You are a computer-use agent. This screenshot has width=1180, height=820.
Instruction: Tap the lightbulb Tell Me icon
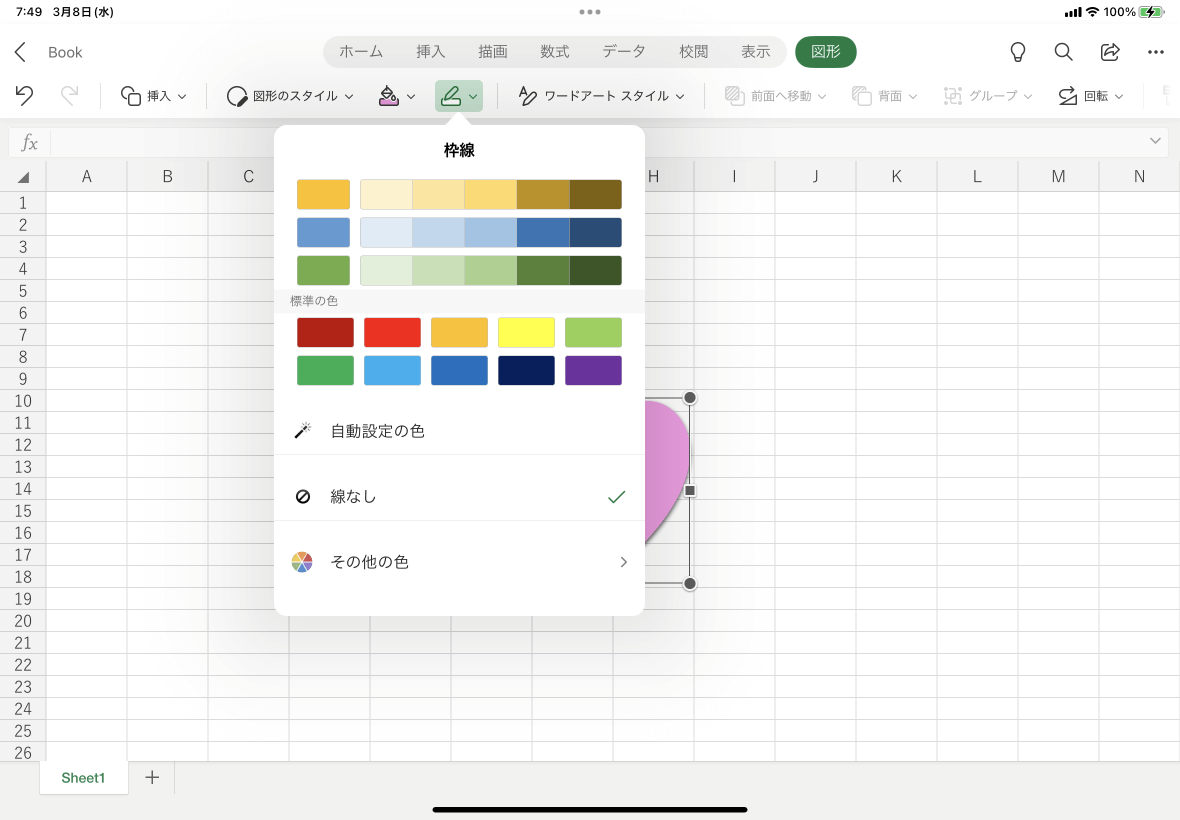pyautogui.click(x=1017, y=52)
